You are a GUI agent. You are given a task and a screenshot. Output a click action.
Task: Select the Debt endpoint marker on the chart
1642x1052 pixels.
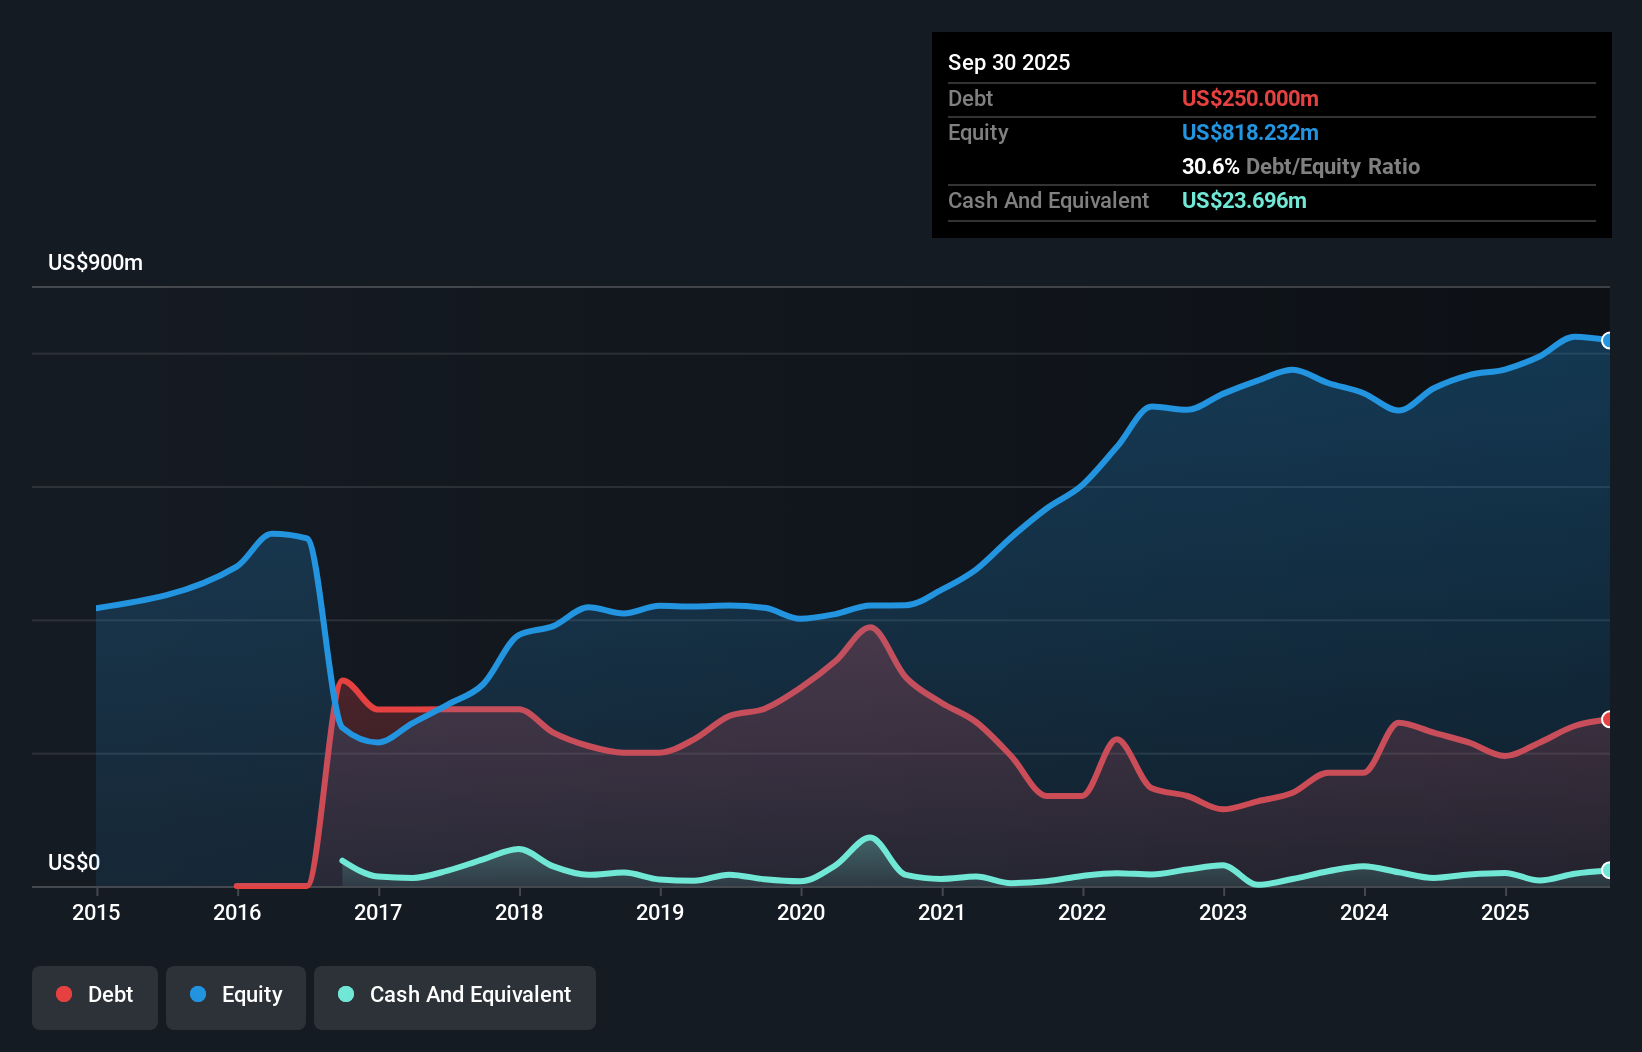tap(1606, 718)
